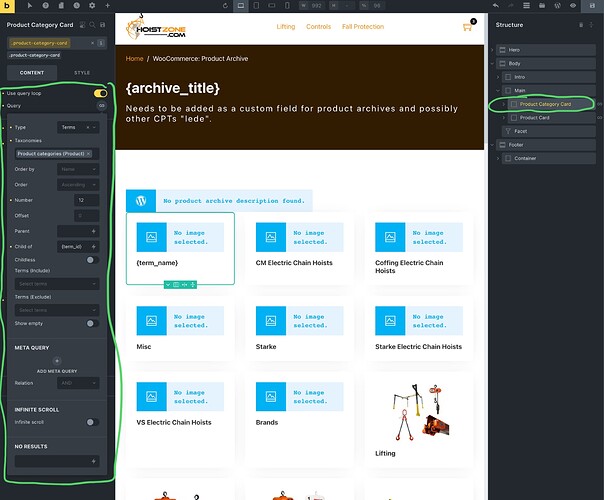Select the Lifting category card image
This screenshot has width=604, height=500.
[x=419, y=413]
